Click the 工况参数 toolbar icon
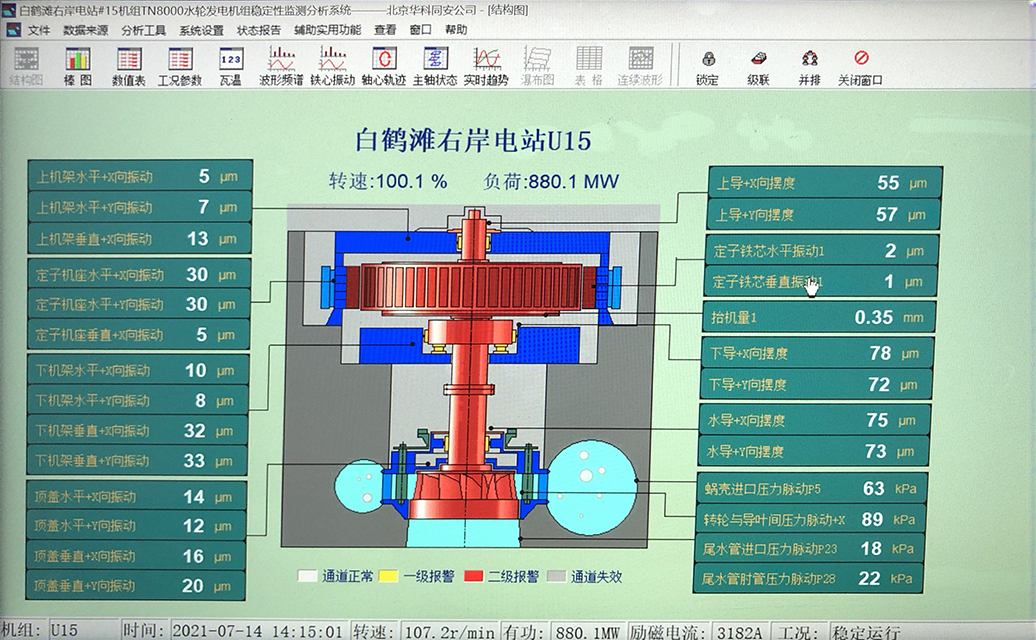The width and height of the screenshot is (1036, 640). [x=179, y=65]
